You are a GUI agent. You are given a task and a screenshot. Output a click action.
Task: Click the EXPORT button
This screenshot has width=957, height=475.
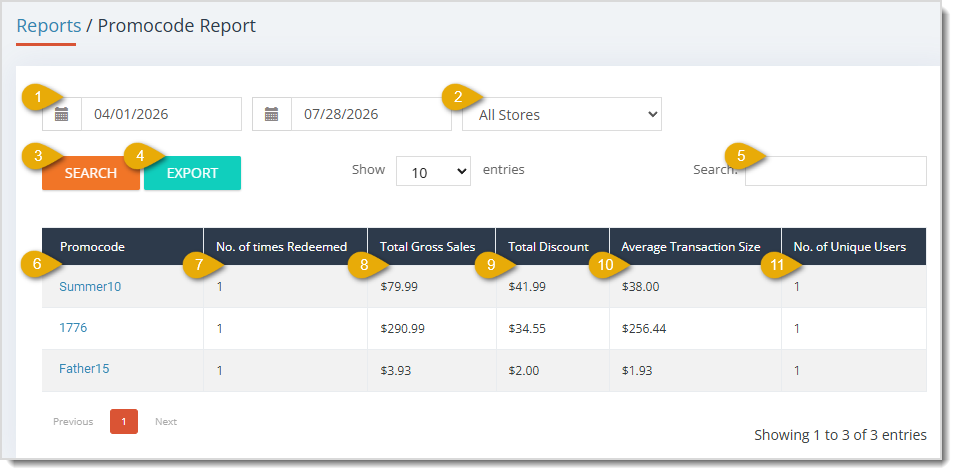[x=192, y=173]
